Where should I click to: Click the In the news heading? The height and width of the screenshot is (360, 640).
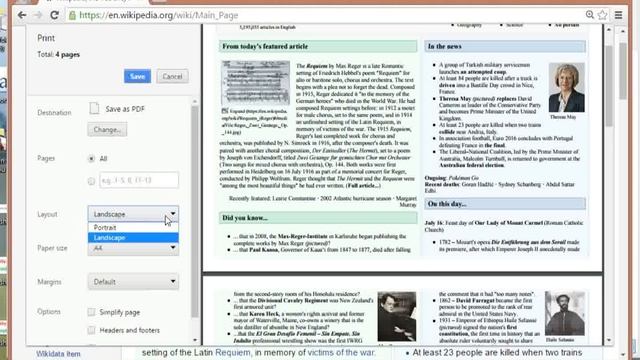(444, 47)
